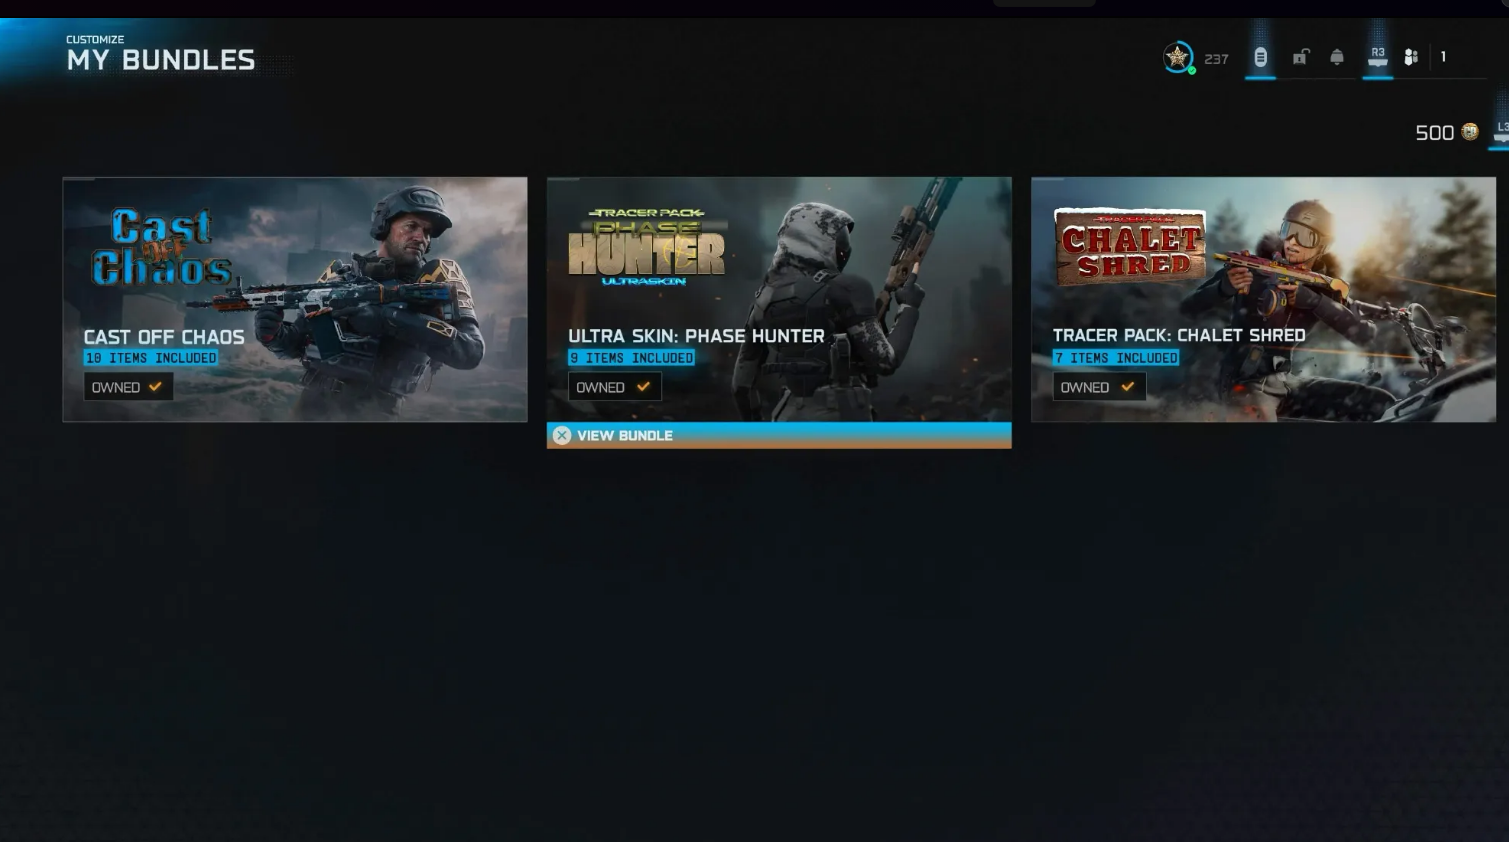Click the Owned badge on Cast Off Chaos

(x=128, y=387)
